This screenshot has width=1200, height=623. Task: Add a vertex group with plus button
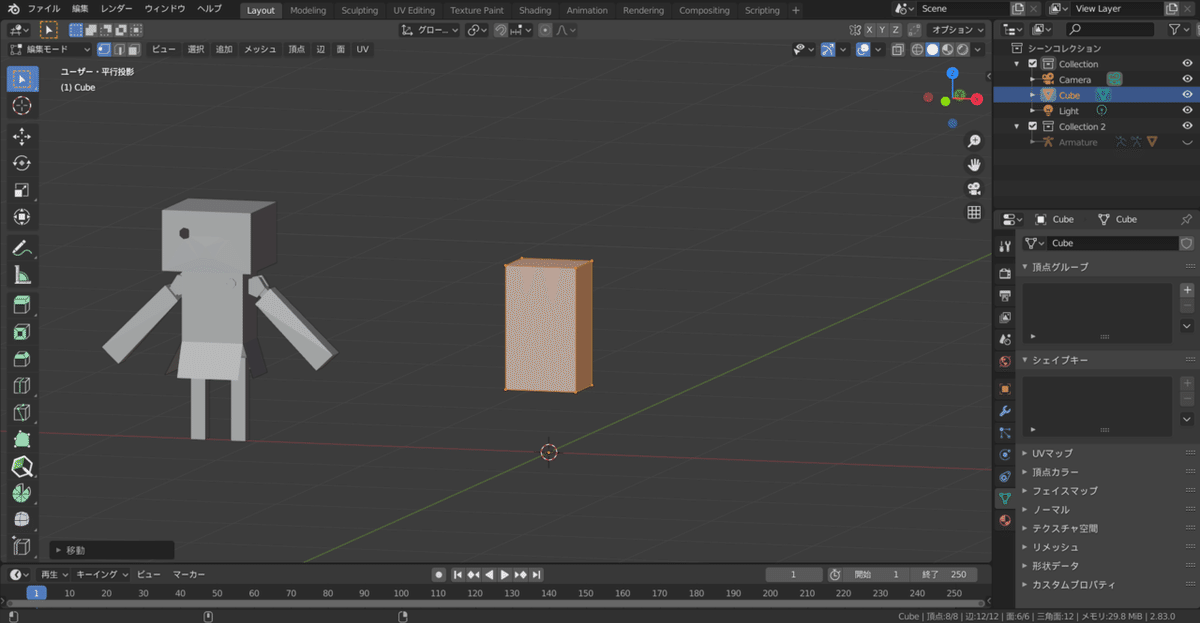point(1187,290)
